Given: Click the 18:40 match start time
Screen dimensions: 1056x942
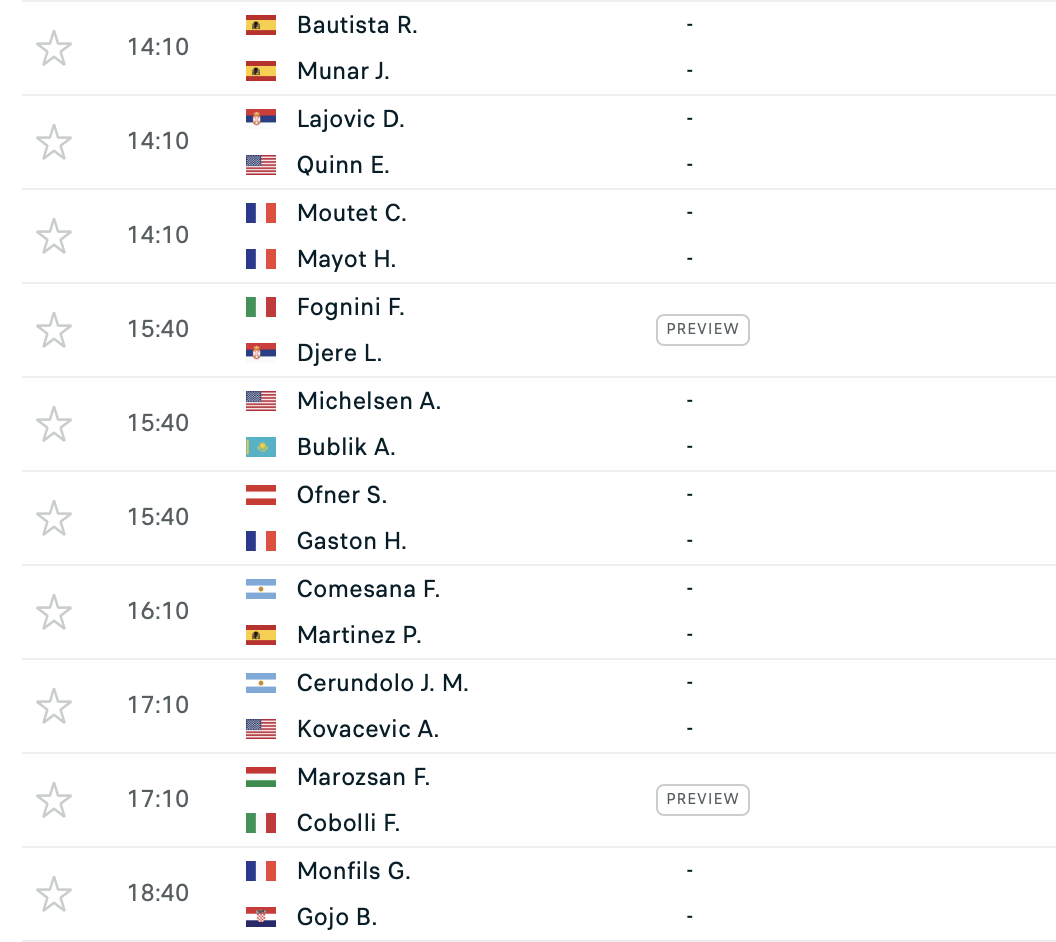Looking at the screenshot, I should click(x=158, y=893).
